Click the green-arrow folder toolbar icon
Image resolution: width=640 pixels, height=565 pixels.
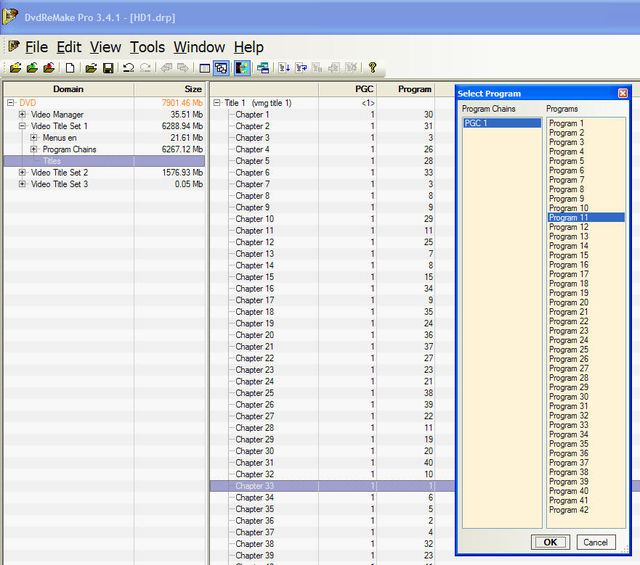[32, 68]
